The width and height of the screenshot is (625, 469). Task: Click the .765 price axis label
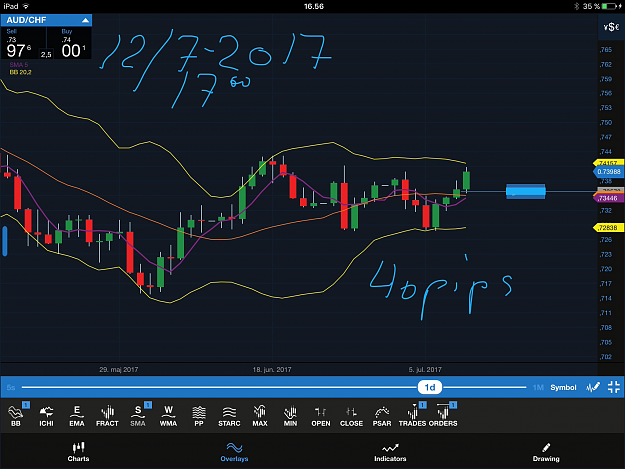point(606,50)
